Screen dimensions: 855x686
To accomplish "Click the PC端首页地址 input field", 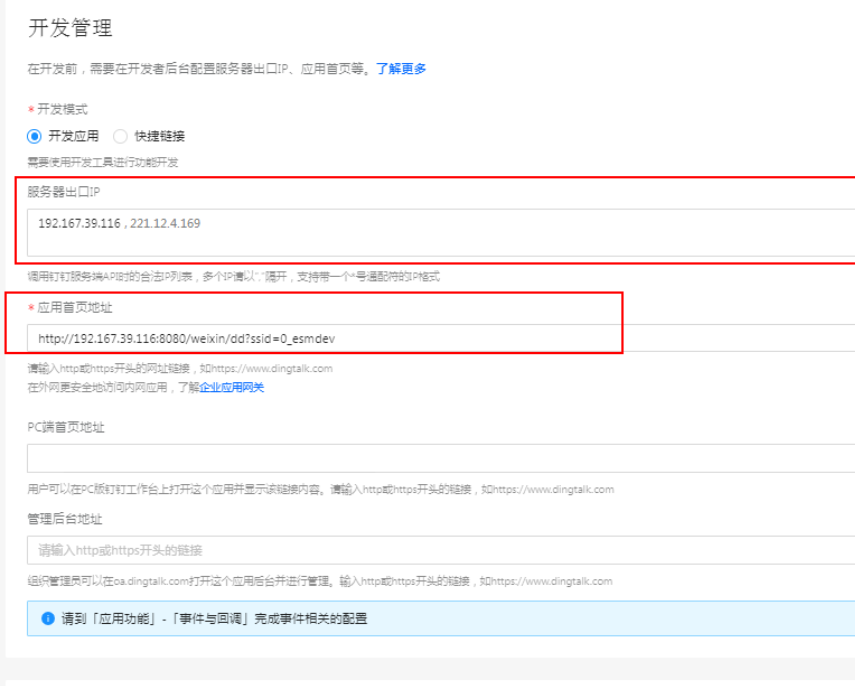I will click(441, 458).
